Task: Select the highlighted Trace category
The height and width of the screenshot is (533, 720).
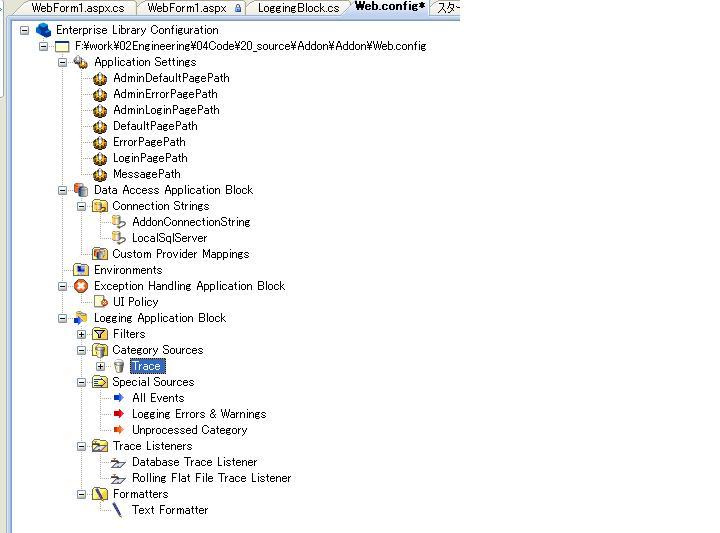Action: tap(147, 366)
